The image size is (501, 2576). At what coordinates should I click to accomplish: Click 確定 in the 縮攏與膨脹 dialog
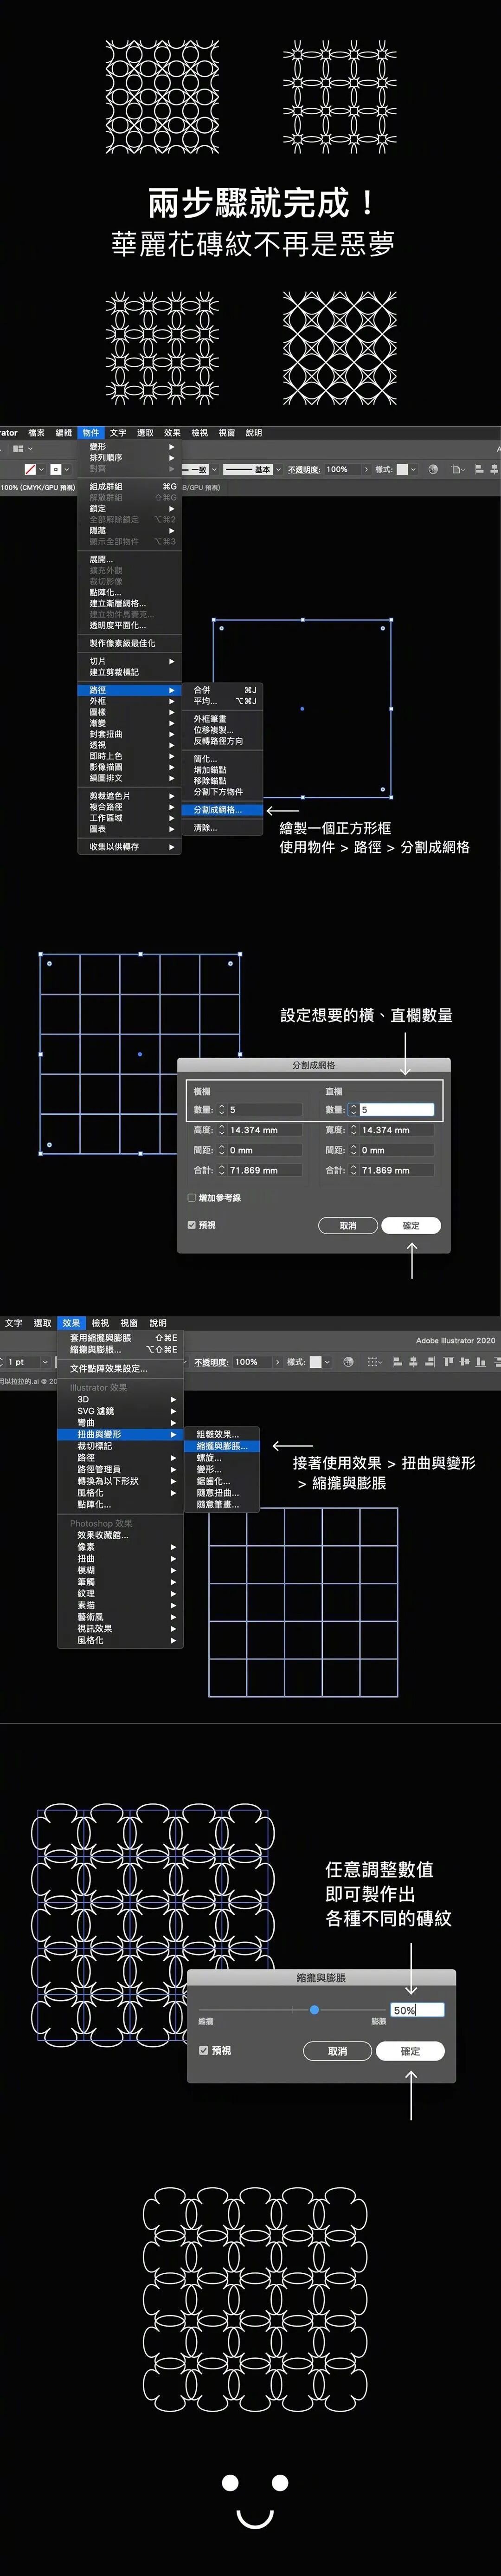click(x=410, y=2051)
